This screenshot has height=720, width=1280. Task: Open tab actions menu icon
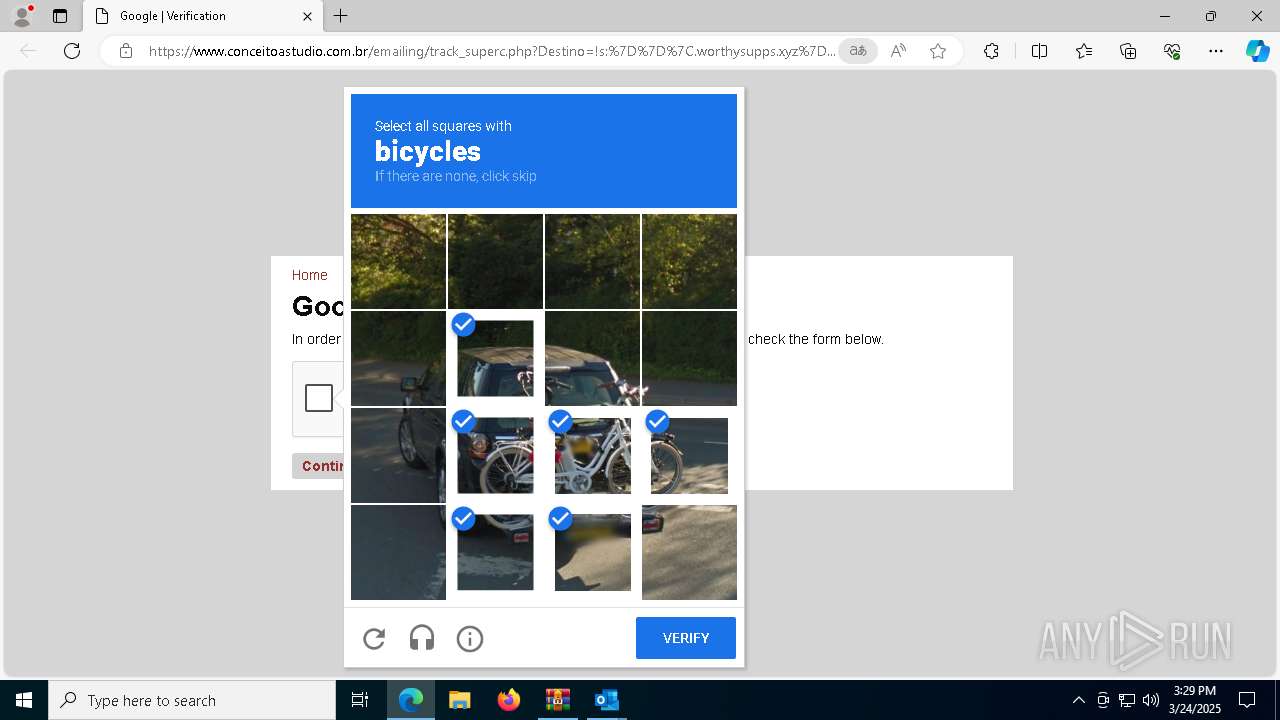60,16
